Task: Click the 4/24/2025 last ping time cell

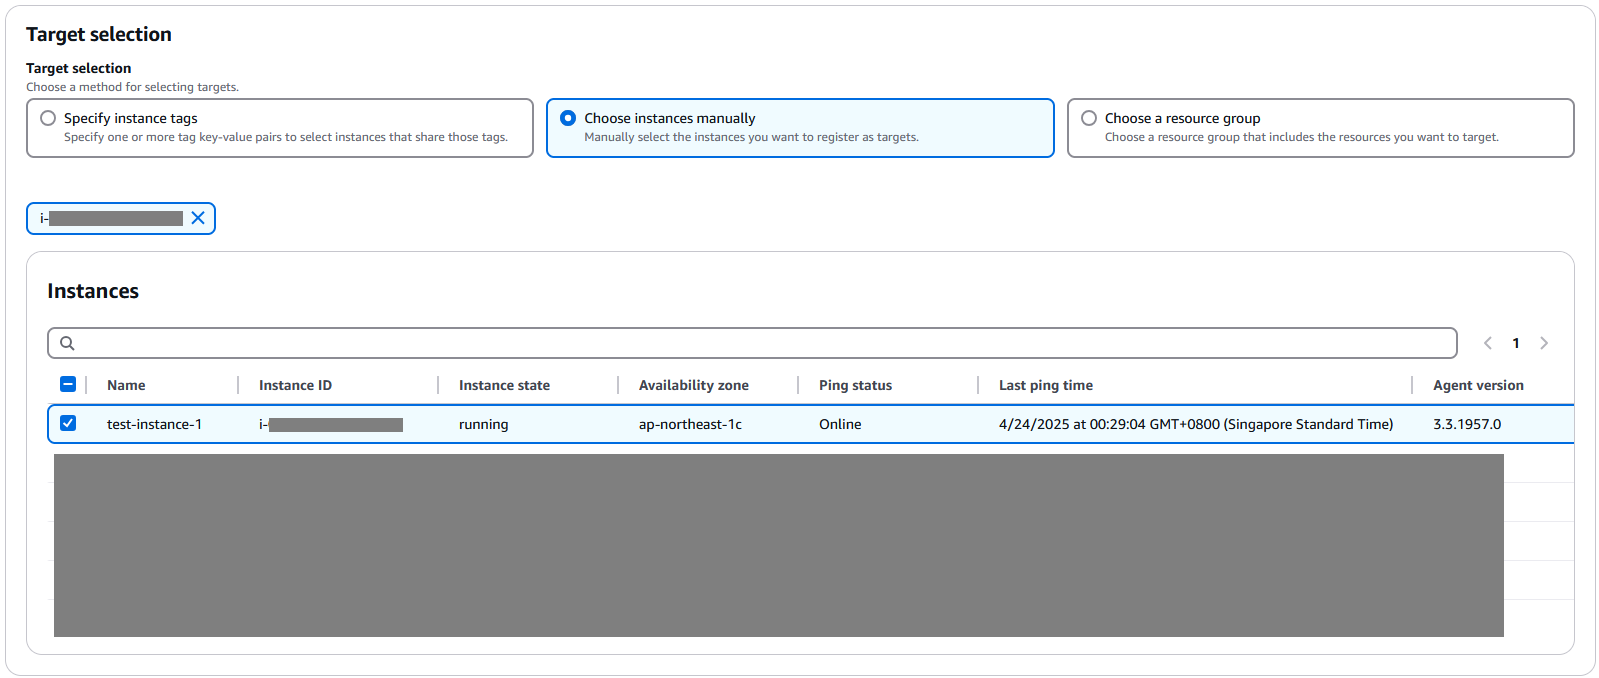Action: 1196,424
